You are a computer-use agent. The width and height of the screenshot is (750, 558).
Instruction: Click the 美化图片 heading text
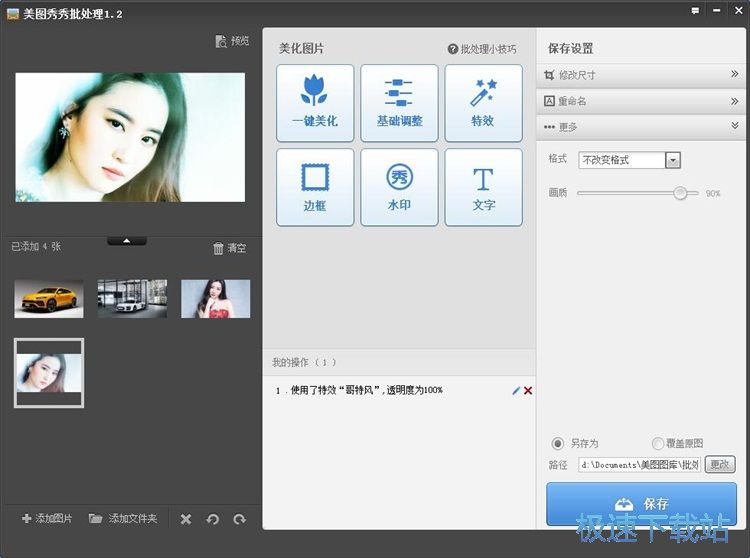tap(301, 48)
